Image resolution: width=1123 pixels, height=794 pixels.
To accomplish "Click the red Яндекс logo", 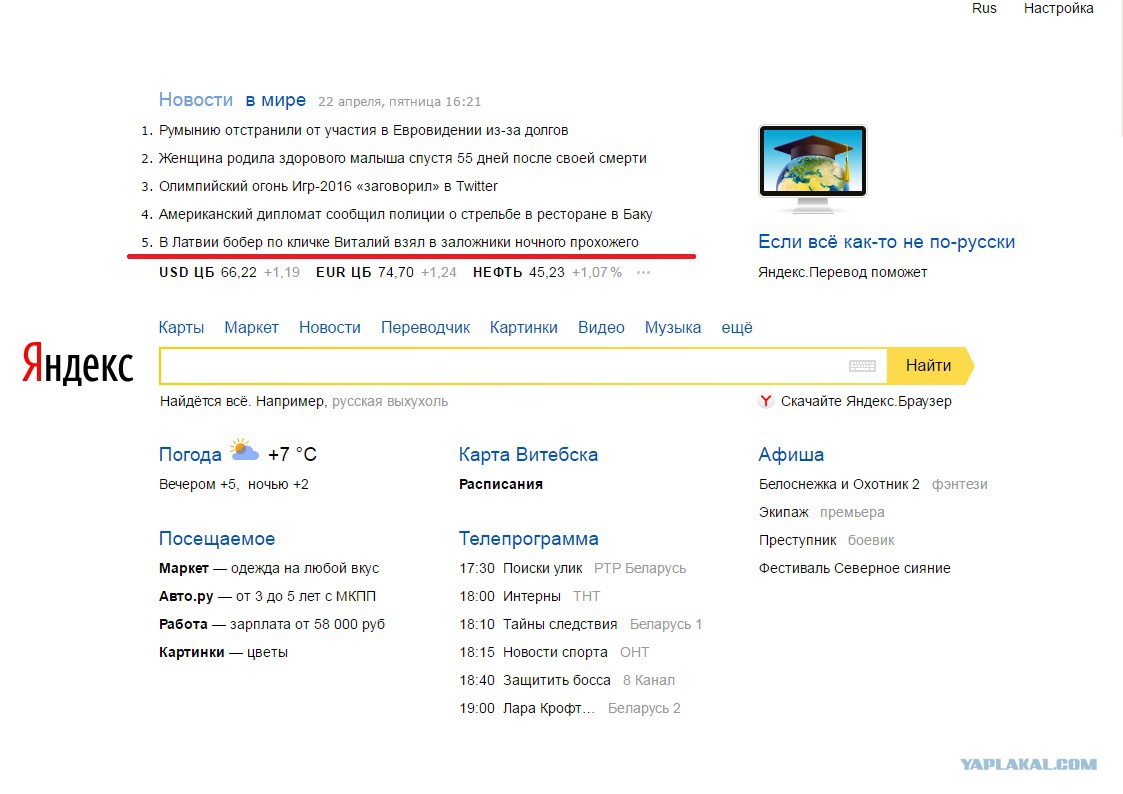I will (77, 364).
